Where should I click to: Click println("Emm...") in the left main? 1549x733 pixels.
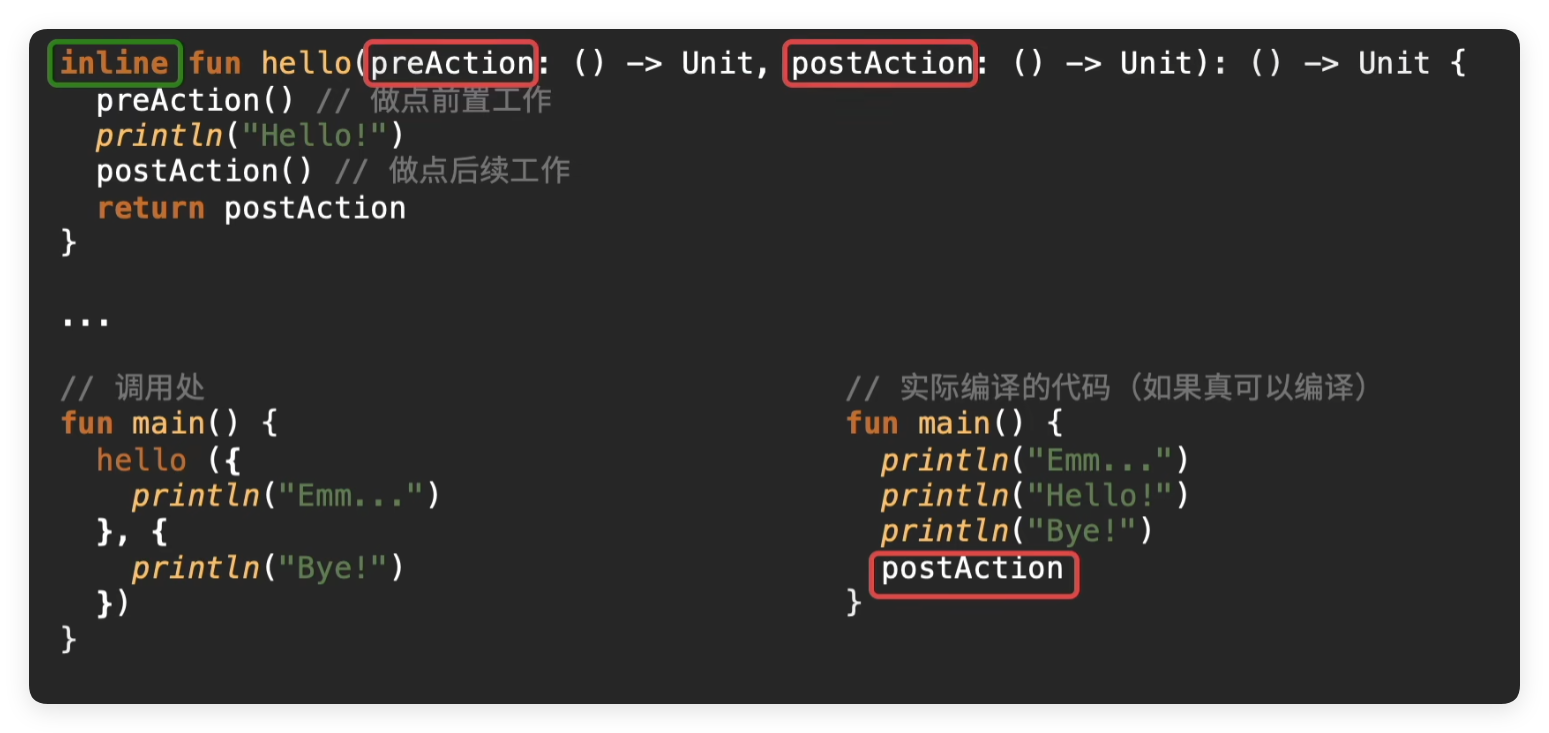[286, 496]
